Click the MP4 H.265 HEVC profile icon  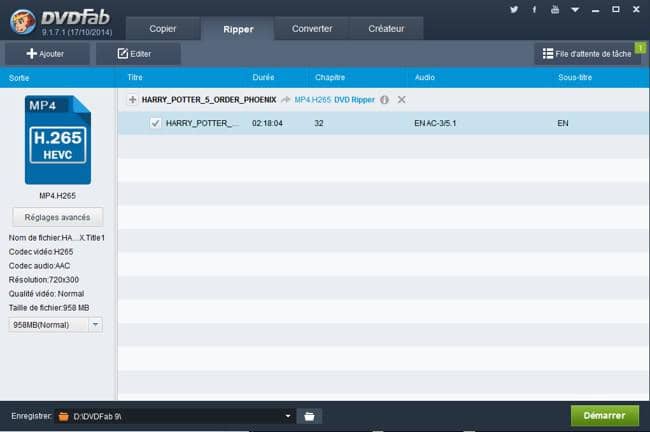57,140
